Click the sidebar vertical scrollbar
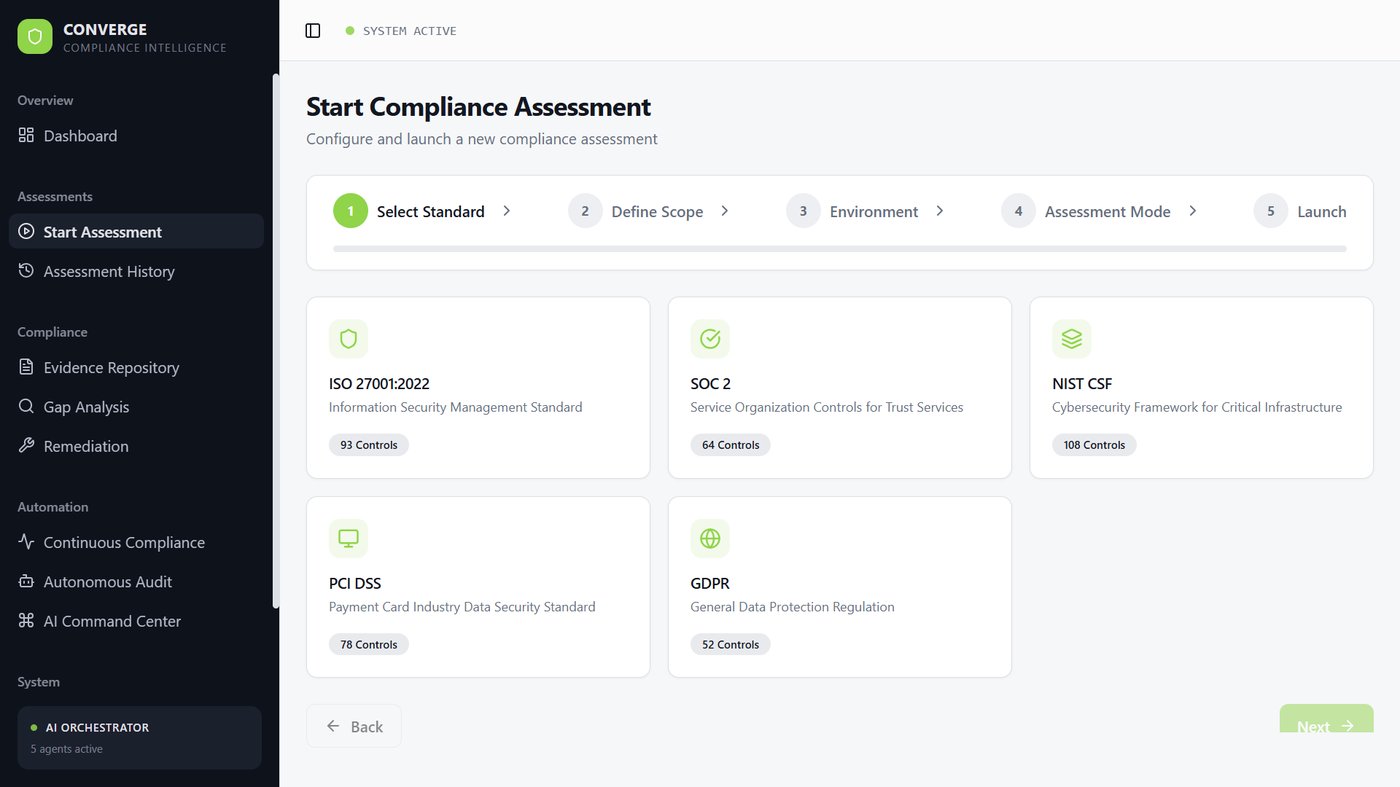The image size is (1400, 787). tap(276, 340)
